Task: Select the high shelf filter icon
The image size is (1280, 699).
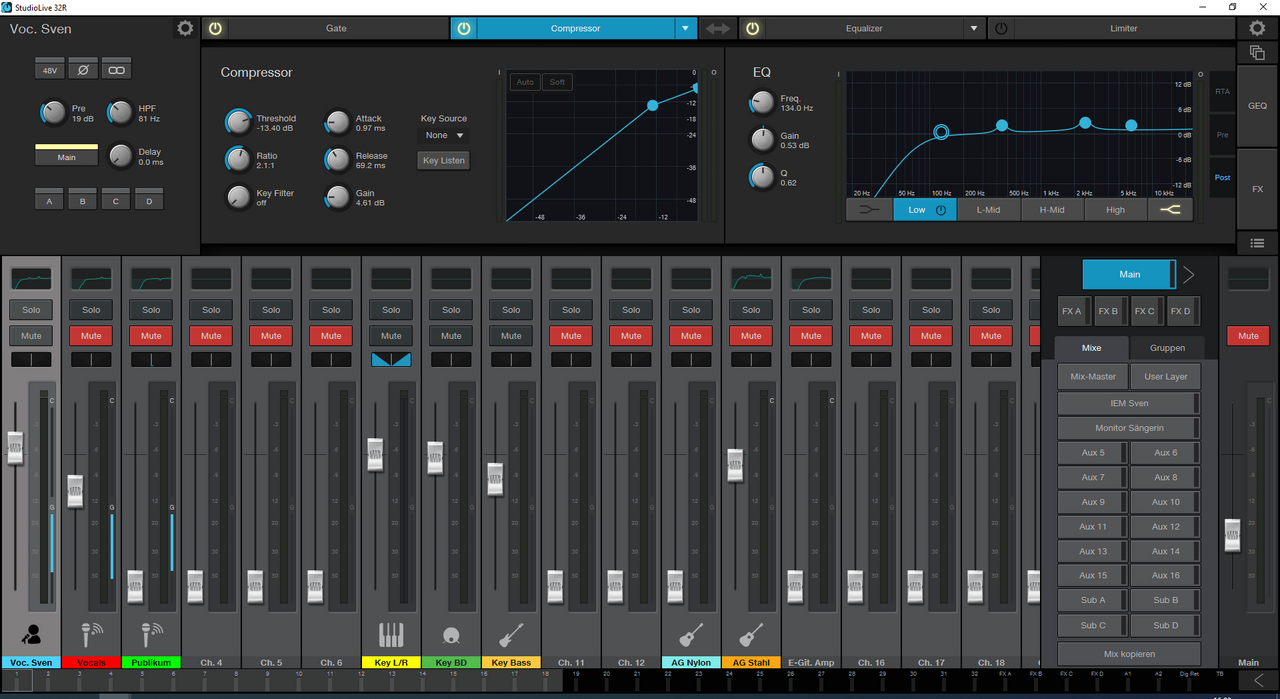Action: click(x=1170, y=210)
